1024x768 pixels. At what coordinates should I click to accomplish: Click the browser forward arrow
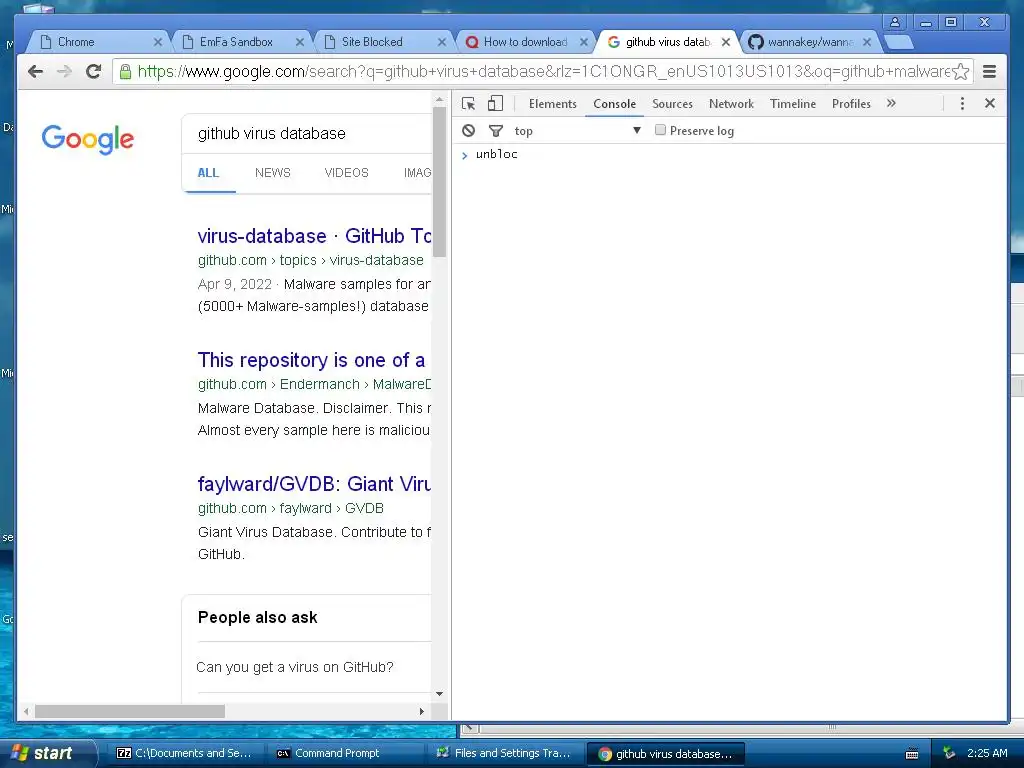(64, 71)
